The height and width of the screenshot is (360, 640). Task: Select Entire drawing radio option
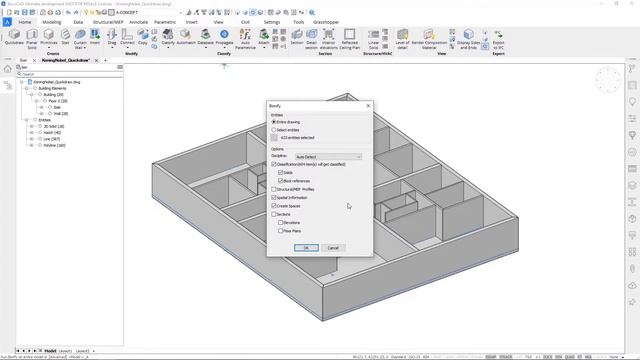[x=274, y=122]
